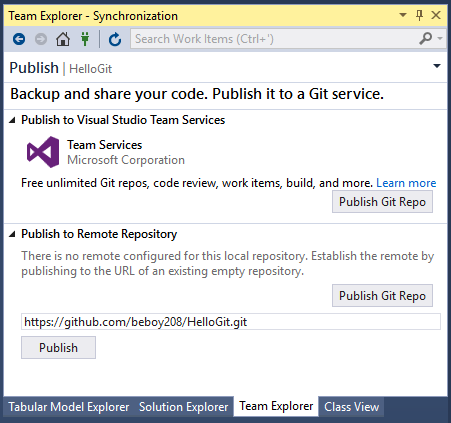Select the Team Explorer tab
The height and width of the screenshot is (423, 451).
tap(276, 406)
